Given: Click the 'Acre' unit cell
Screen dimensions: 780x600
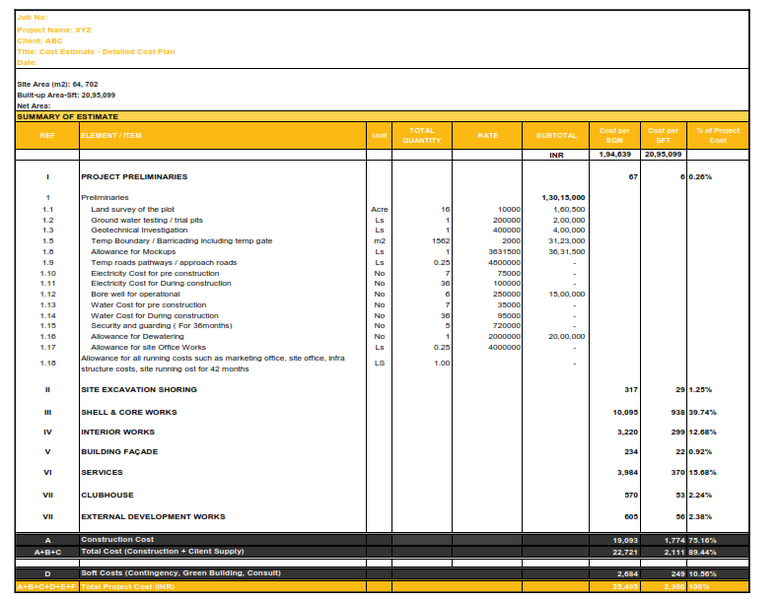Looking at the screenshot, I should pyautogui.click(x=379, y=209).
